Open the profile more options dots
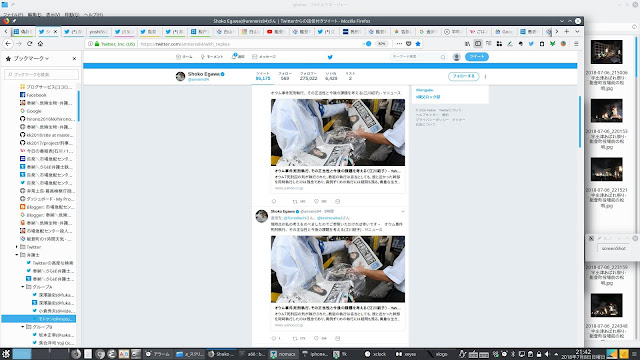This screenshot has height=360, width=640. click(x=485, y=76)
